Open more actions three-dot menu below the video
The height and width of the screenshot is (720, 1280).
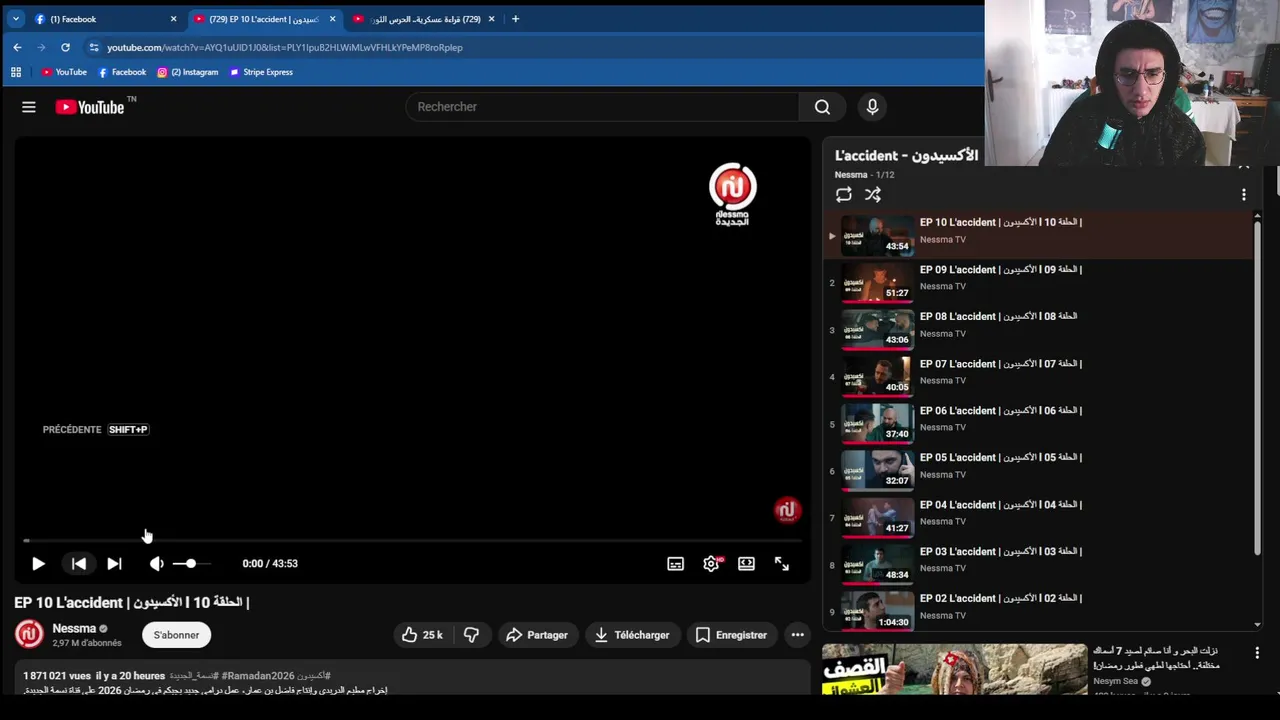tap(797, 635)
